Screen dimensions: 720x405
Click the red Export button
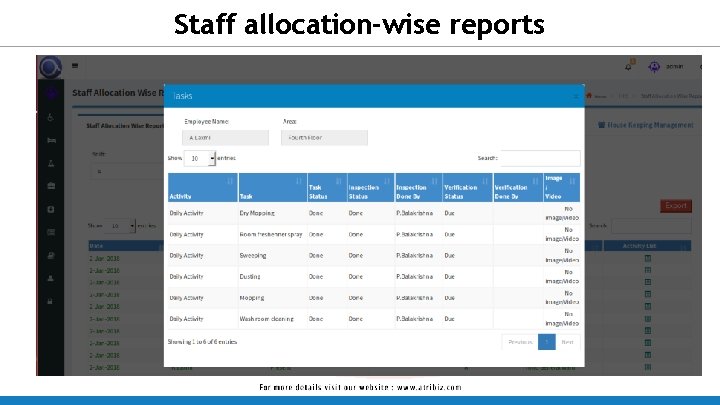(x=676, y=206)
